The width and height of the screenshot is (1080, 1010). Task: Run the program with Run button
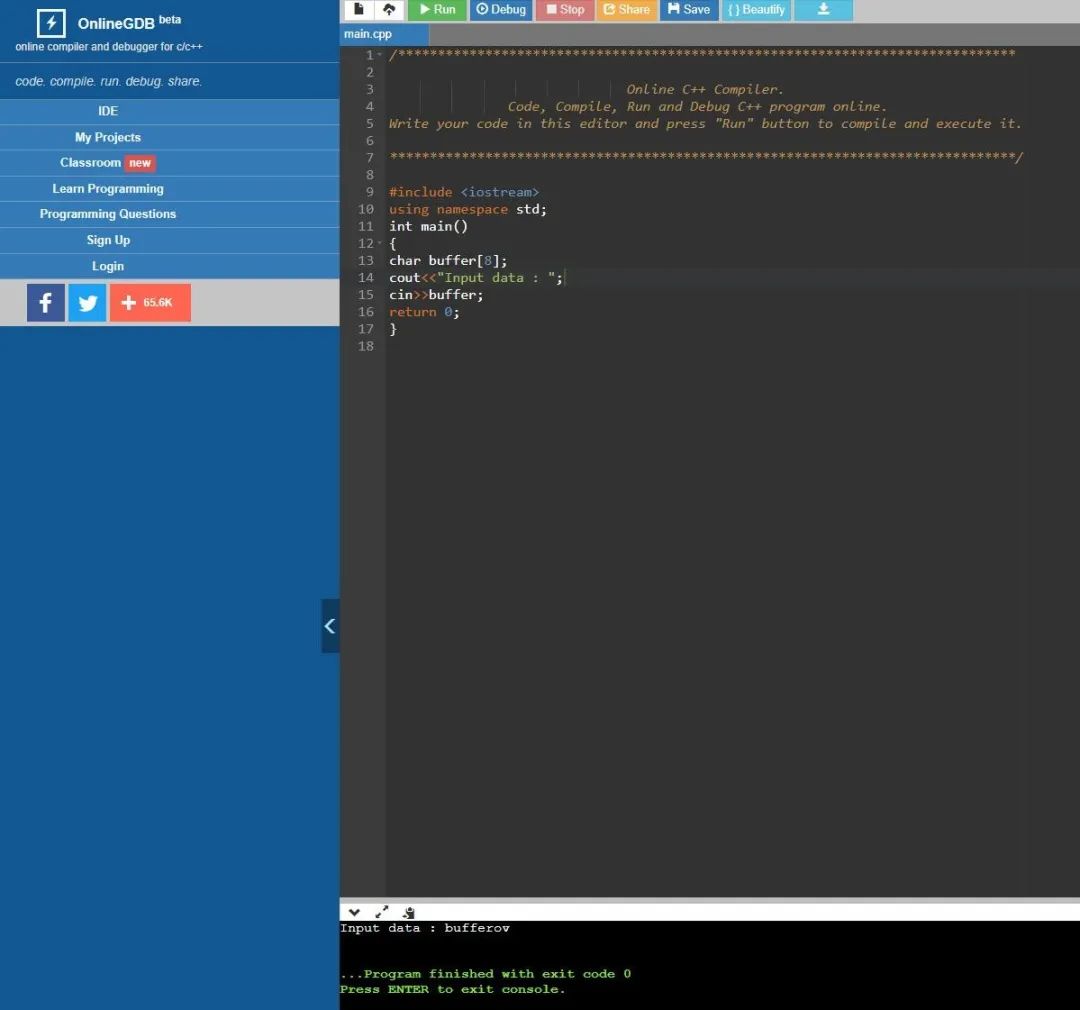click(437, 10)
